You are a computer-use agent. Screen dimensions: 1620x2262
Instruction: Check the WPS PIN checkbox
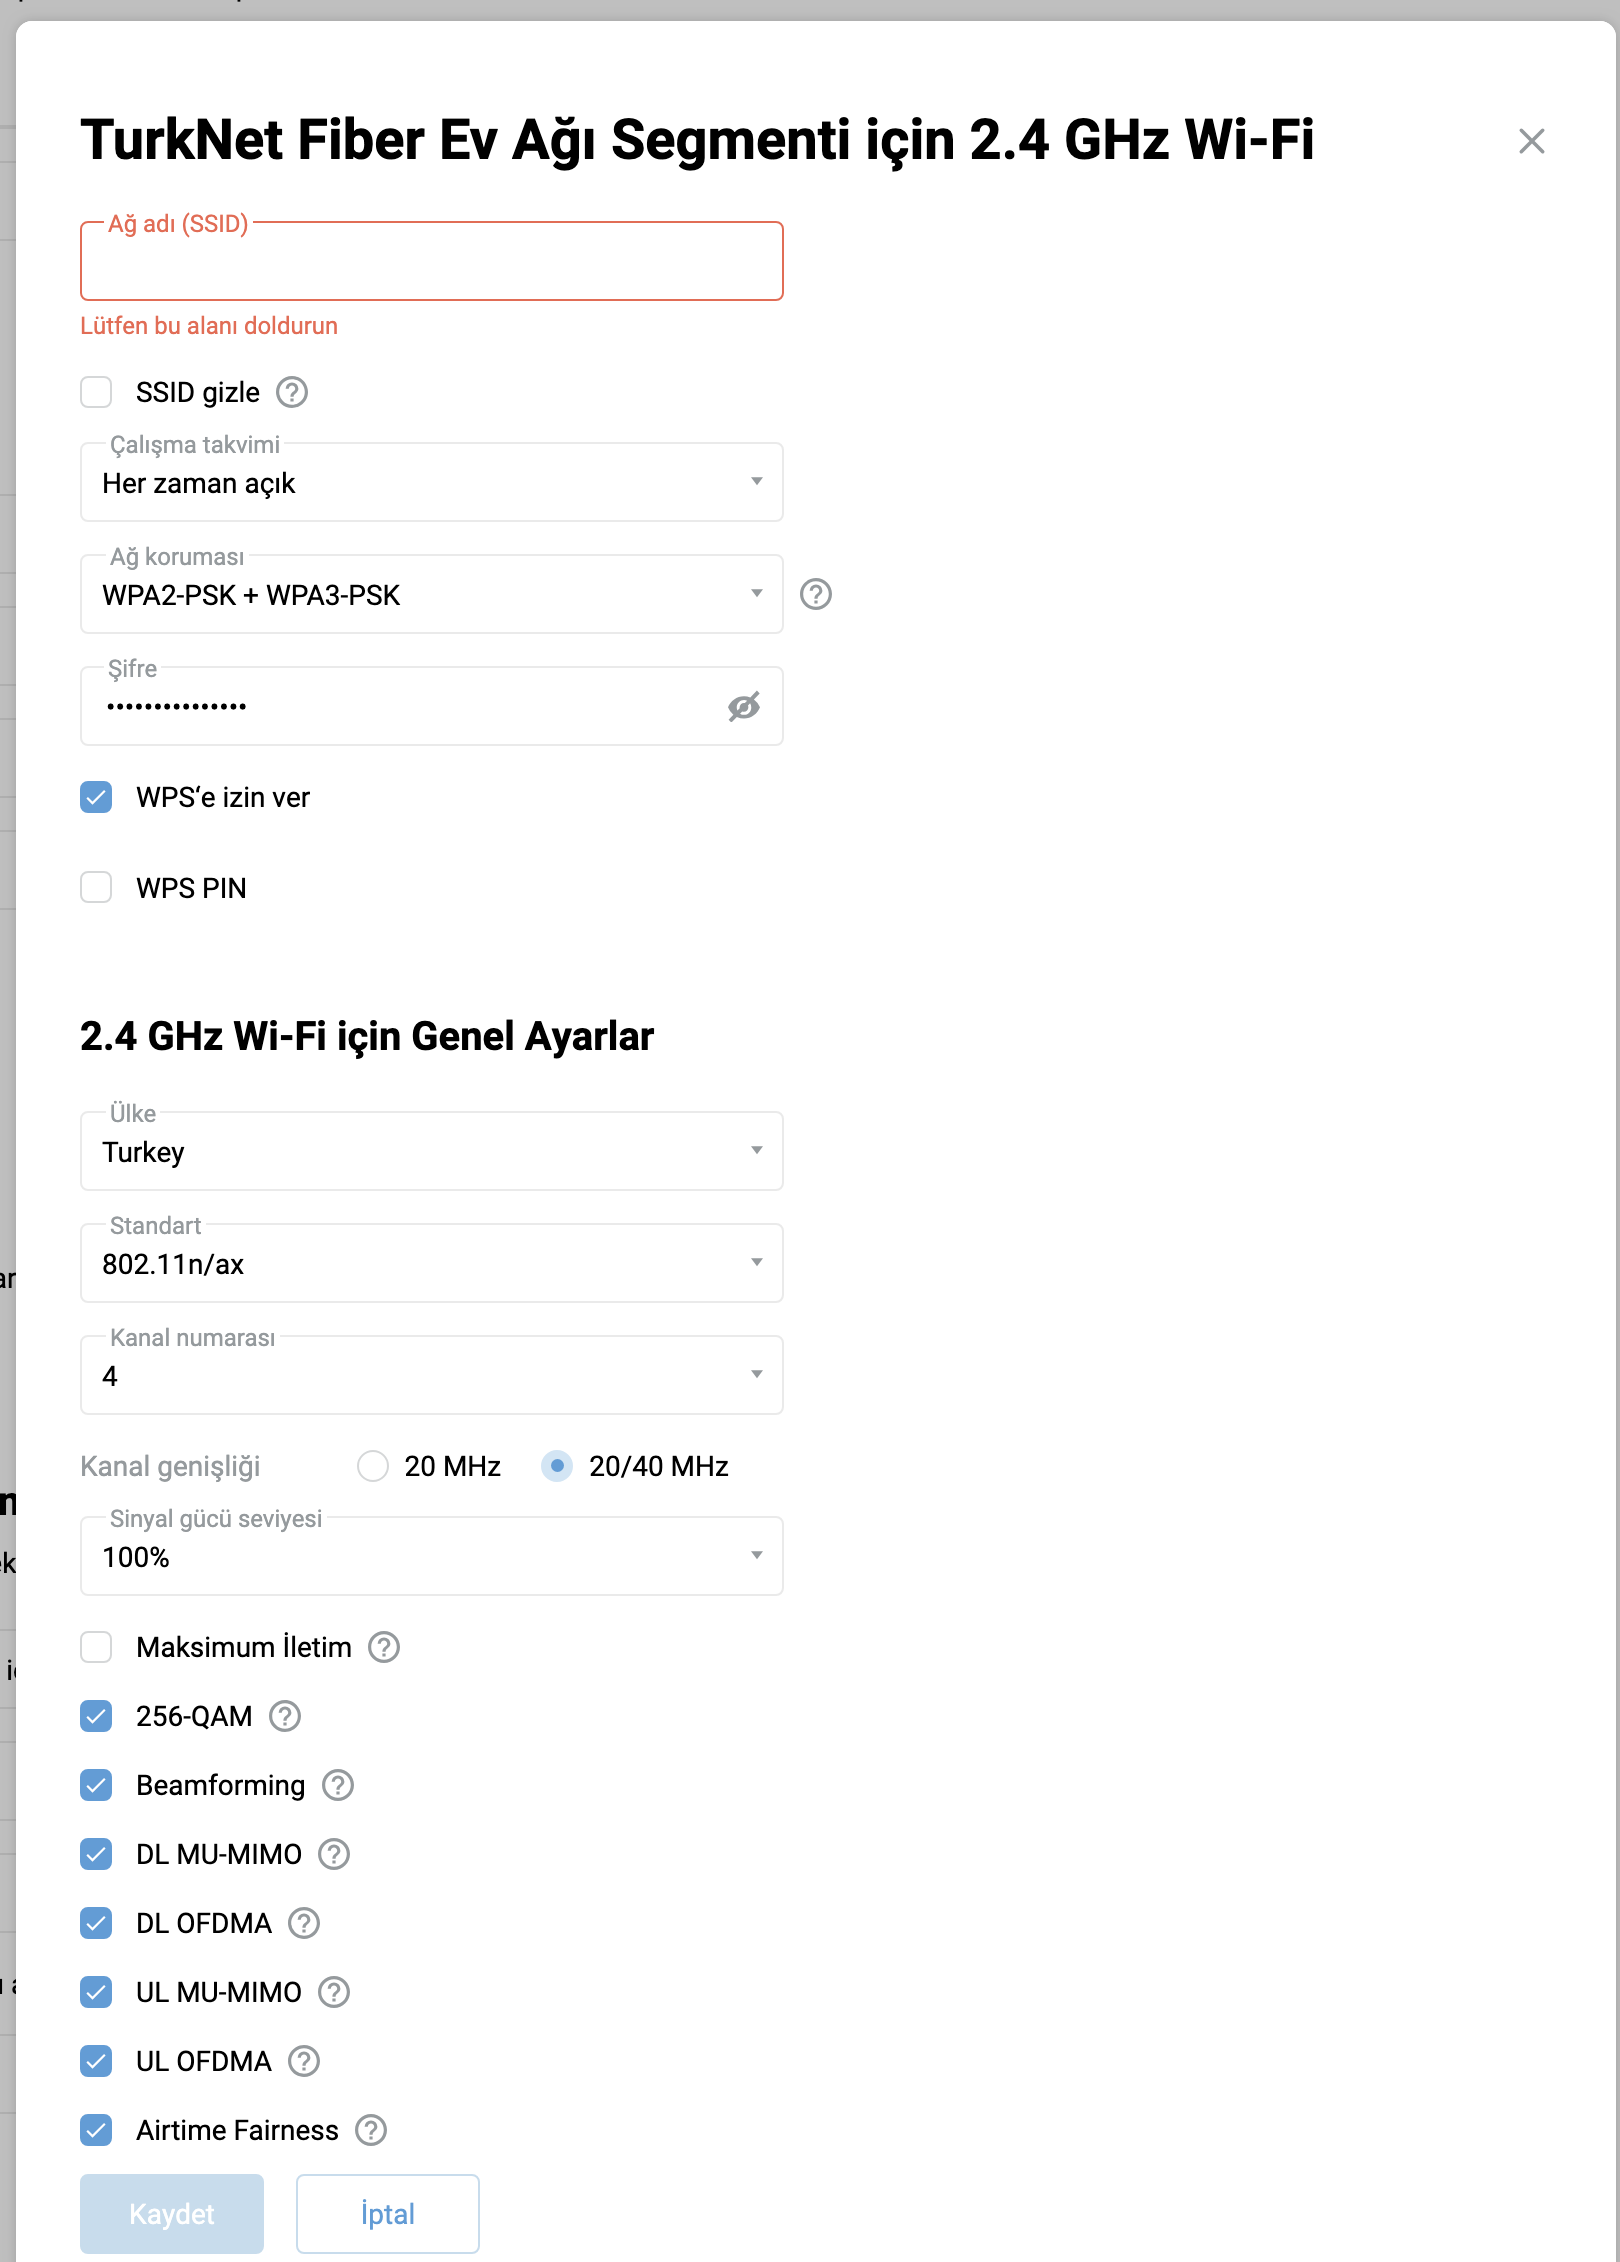point(96,887)
